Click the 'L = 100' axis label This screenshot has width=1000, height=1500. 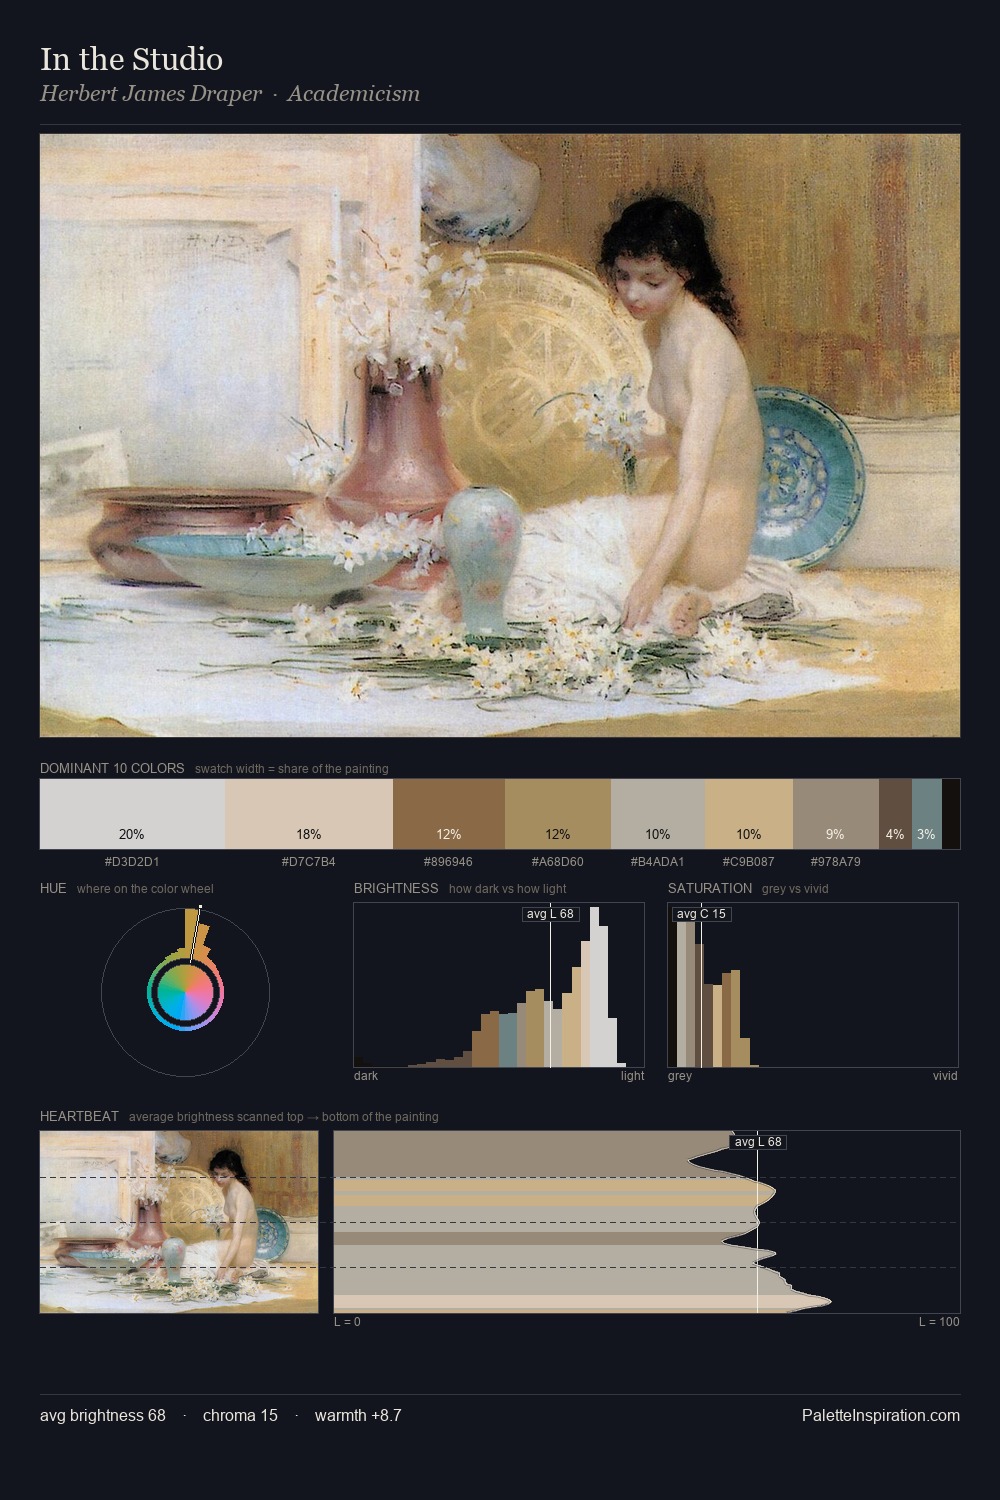(939, 1322)
